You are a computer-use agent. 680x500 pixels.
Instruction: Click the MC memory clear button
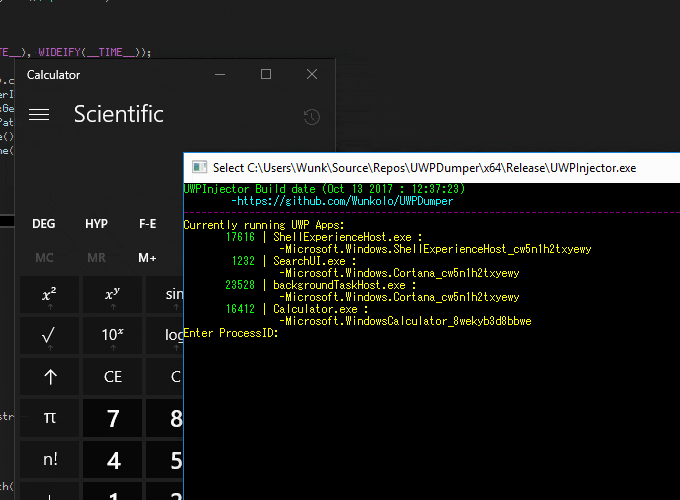(44, 258)
